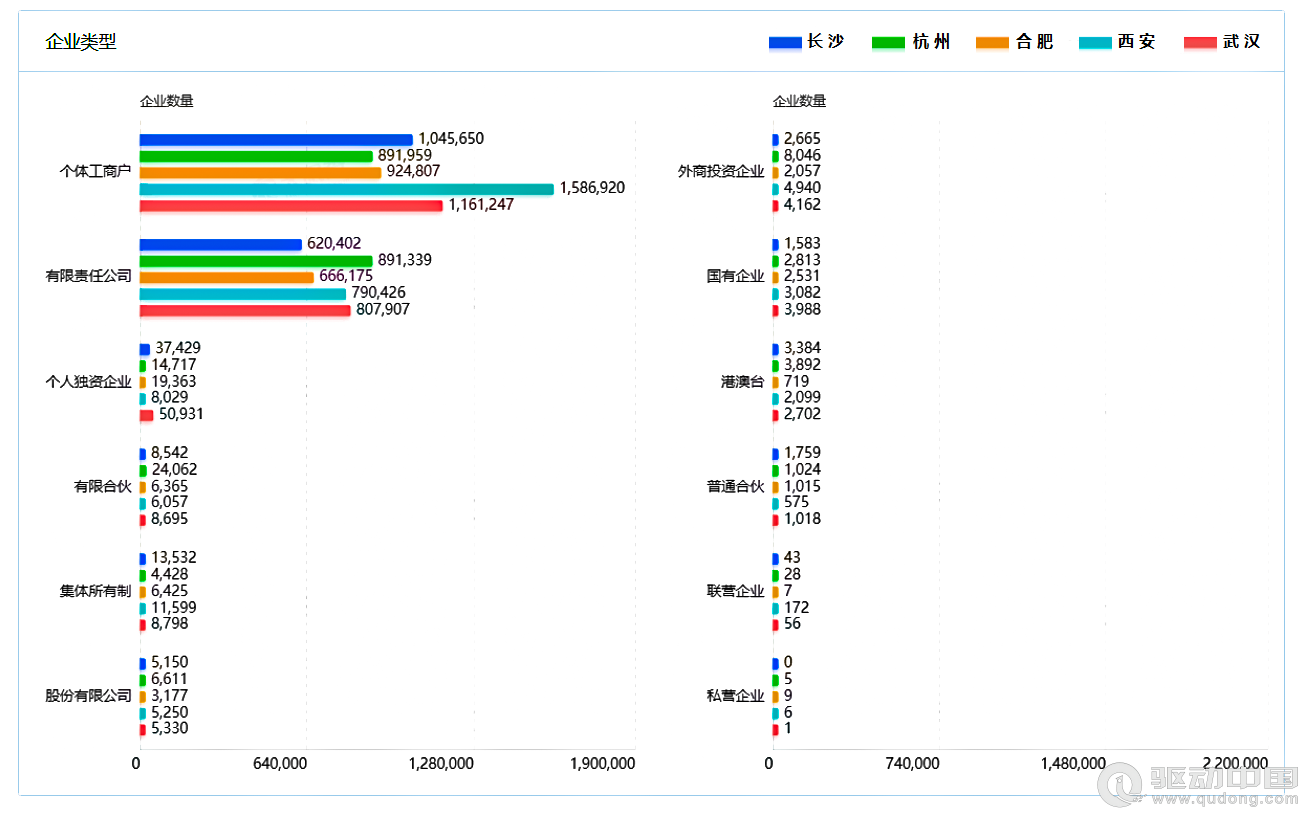Click the cyan 西安 legend swatch
The height and width of the screenshot is (819, 1310).
pos(1095,42)
